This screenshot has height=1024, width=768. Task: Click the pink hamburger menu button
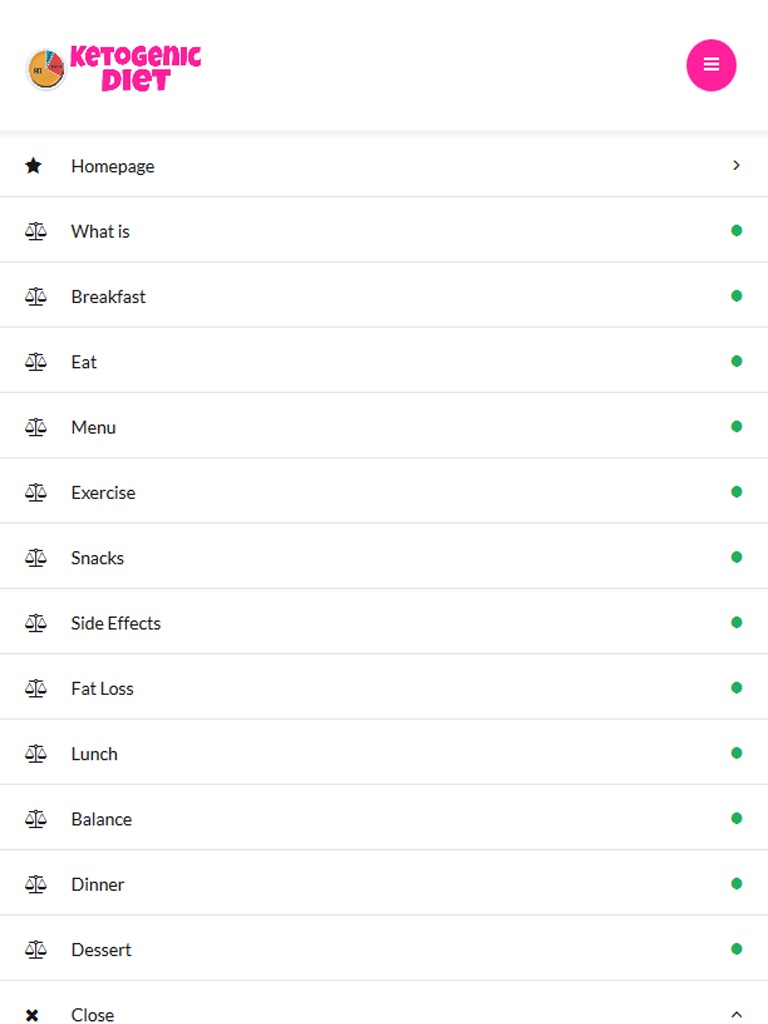(711, 65)
